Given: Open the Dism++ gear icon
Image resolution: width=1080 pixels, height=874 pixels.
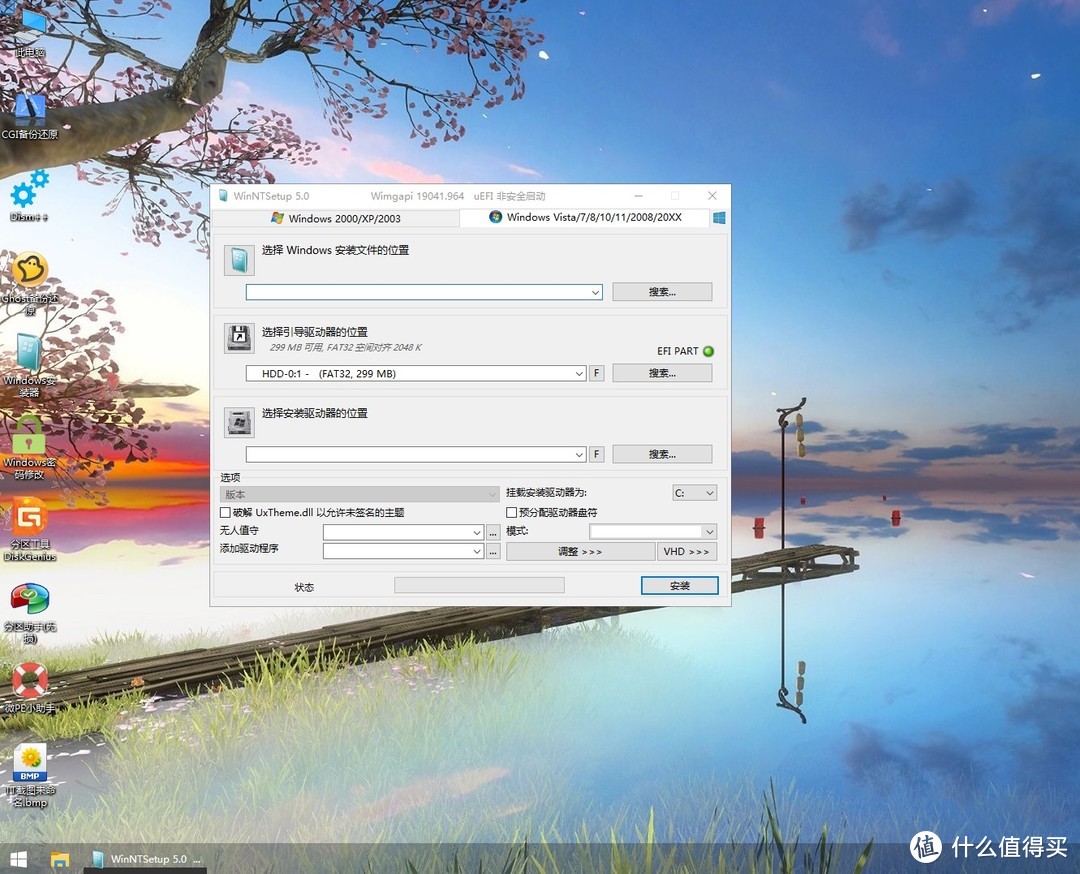Looking at the screenshot, I should coord(29,195).
